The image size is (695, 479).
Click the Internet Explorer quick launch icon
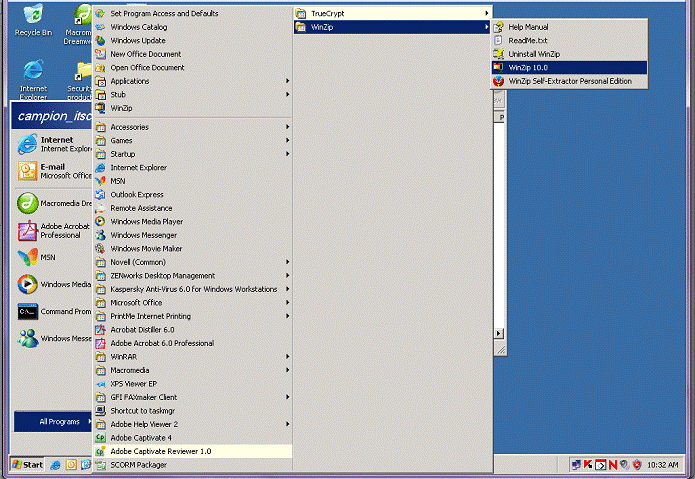pos(55,465)
